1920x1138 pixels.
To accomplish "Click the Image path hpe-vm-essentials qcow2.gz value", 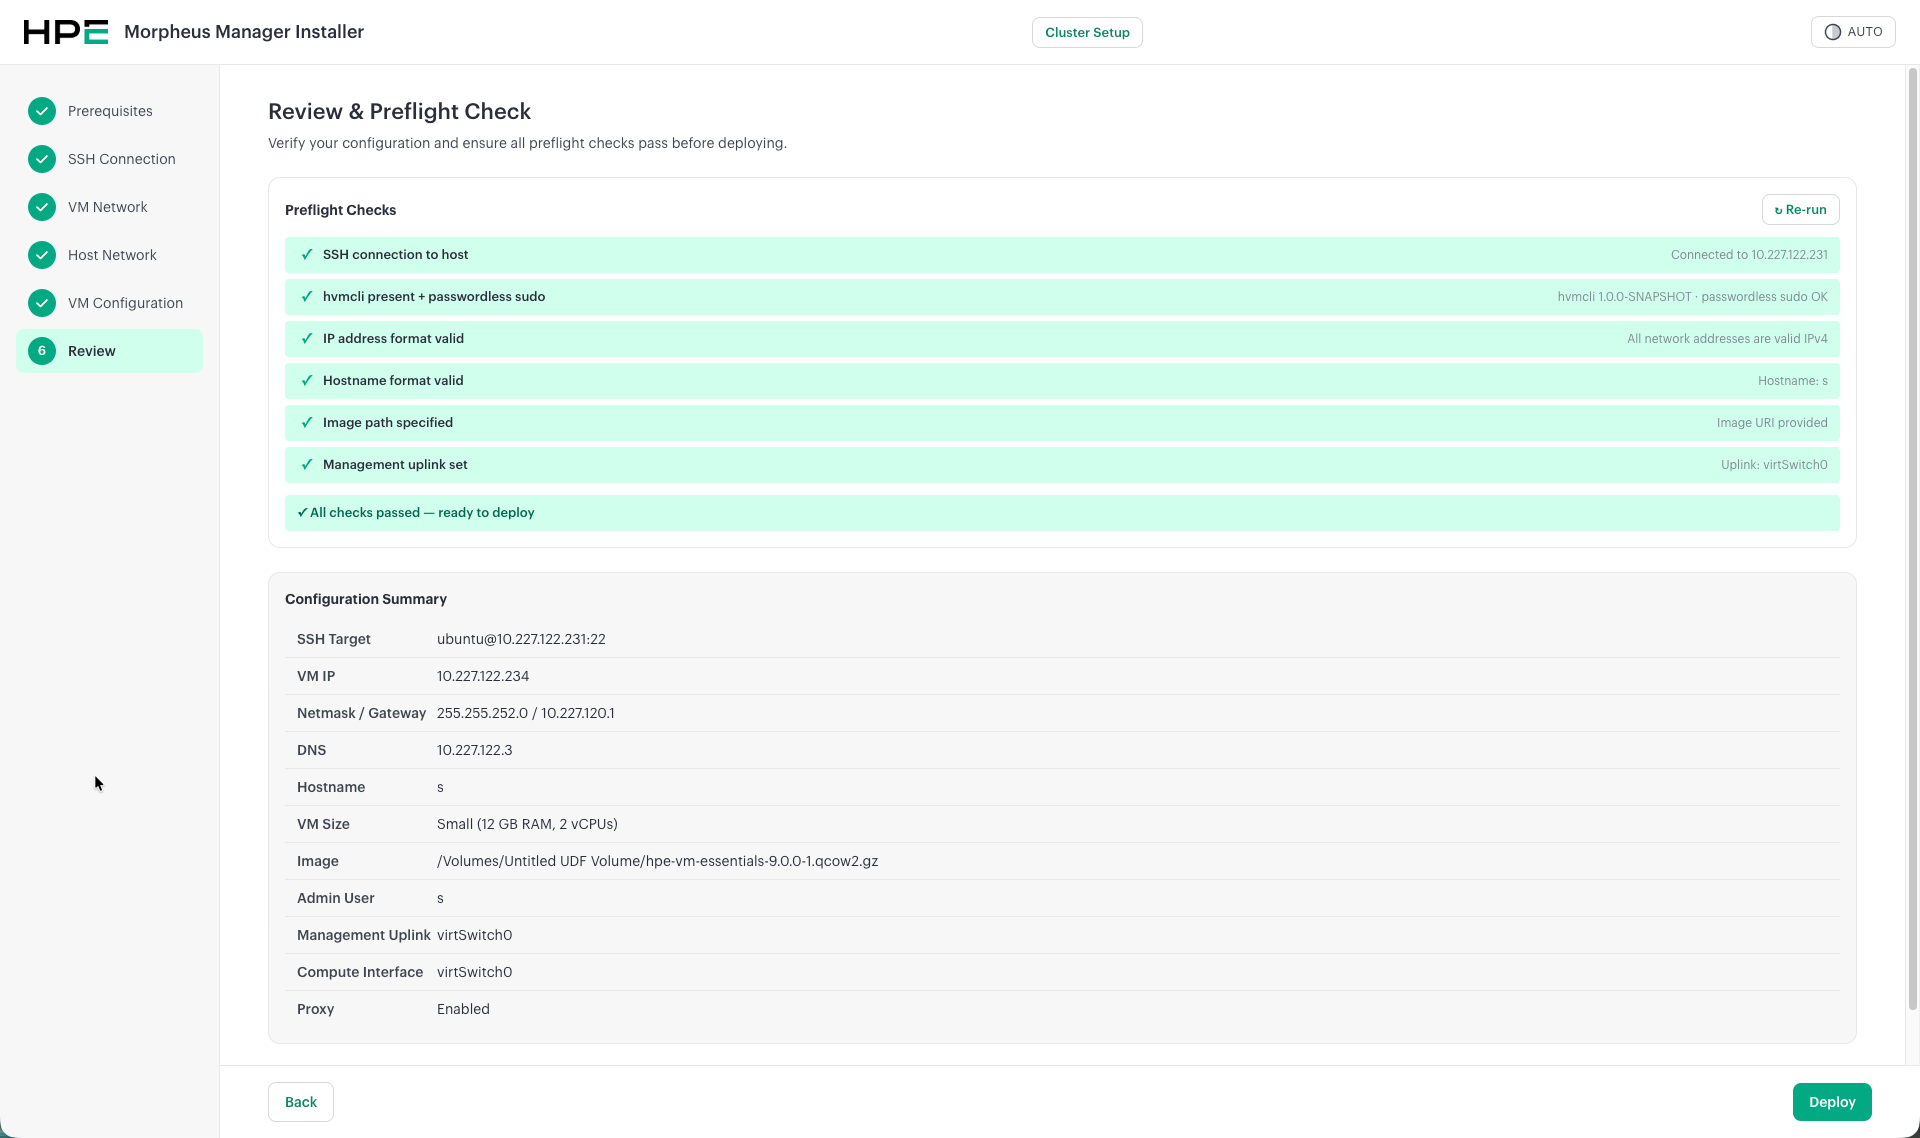I will pos(657,861).
